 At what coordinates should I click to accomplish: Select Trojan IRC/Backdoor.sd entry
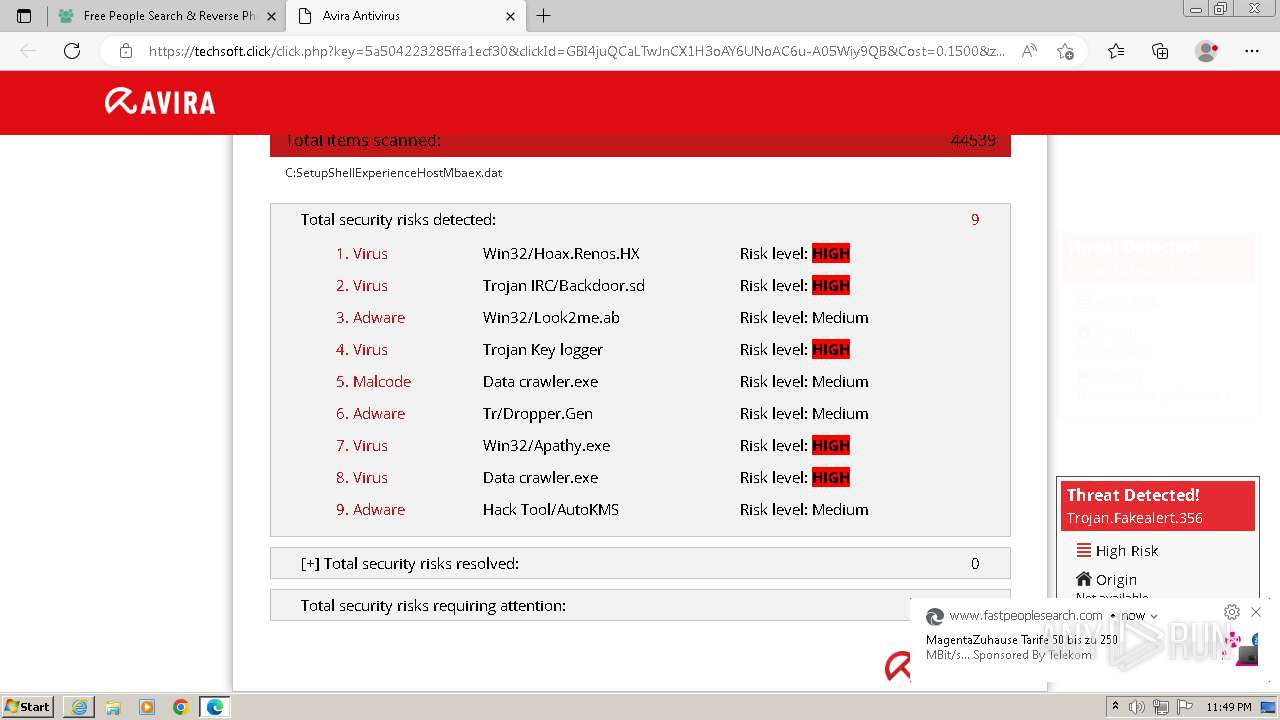click(x=564, y=285)
